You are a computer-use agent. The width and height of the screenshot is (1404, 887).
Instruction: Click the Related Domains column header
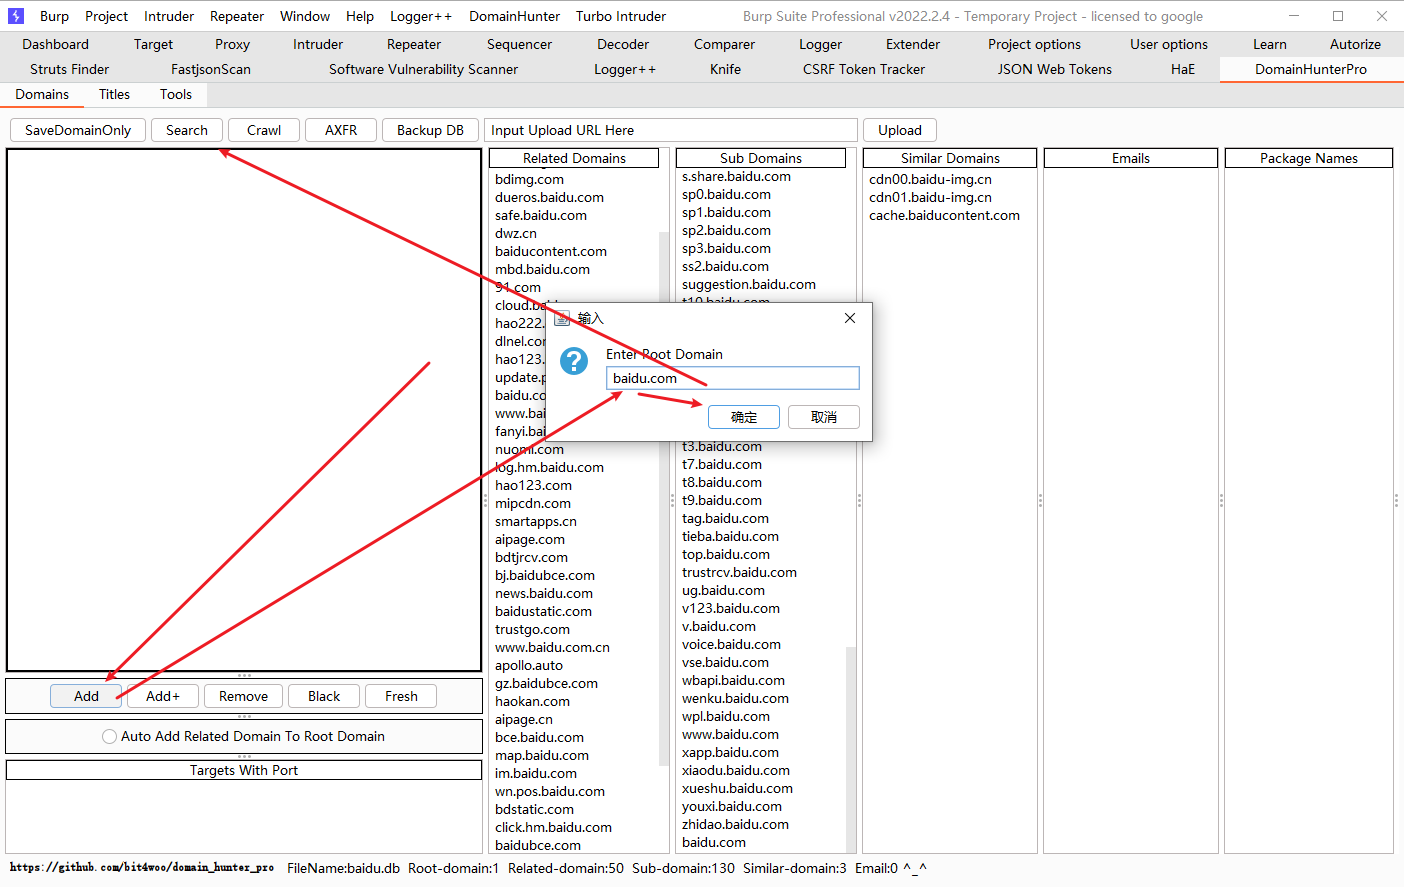[x=574, y=158]
